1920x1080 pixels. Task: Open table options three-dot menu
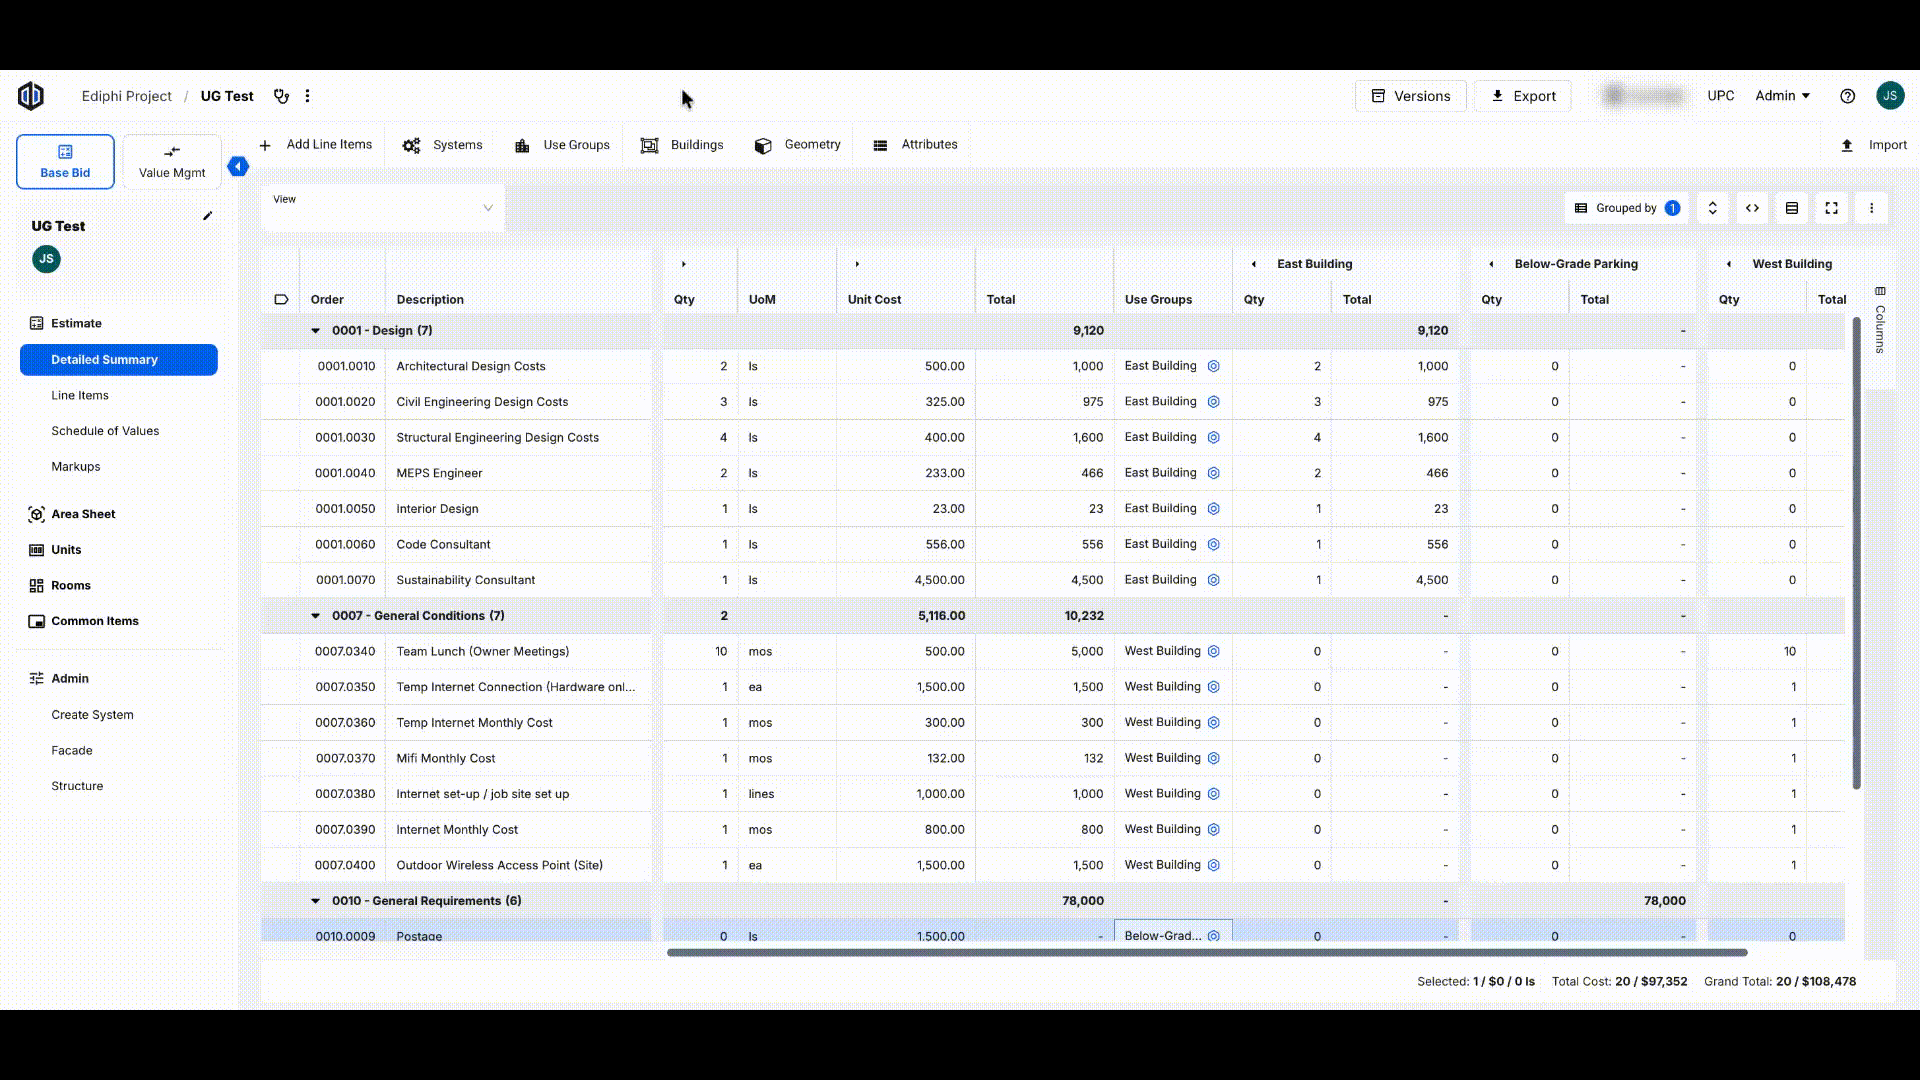[1871, 208]
